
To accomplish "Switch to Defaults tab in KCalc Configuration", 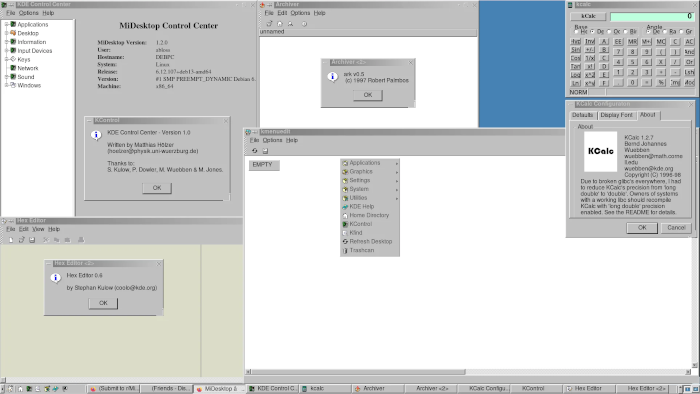I will pyautogui.click(x=583, y=115).
